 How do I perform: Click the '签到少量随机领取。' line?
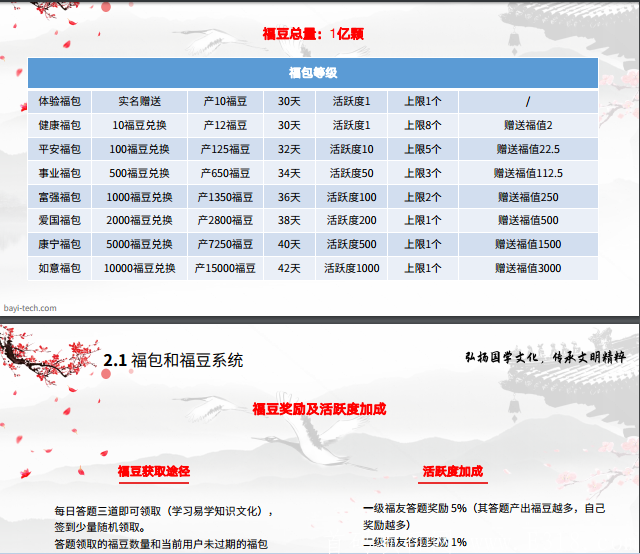click(x=100, y=527)
